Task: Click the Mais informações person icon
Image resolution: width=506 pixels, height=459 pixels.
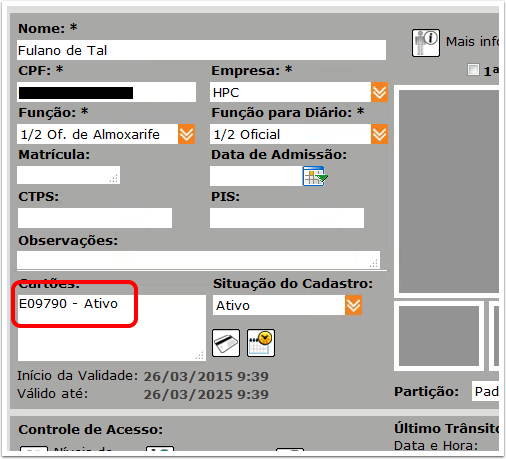Action: click(426, 43)
